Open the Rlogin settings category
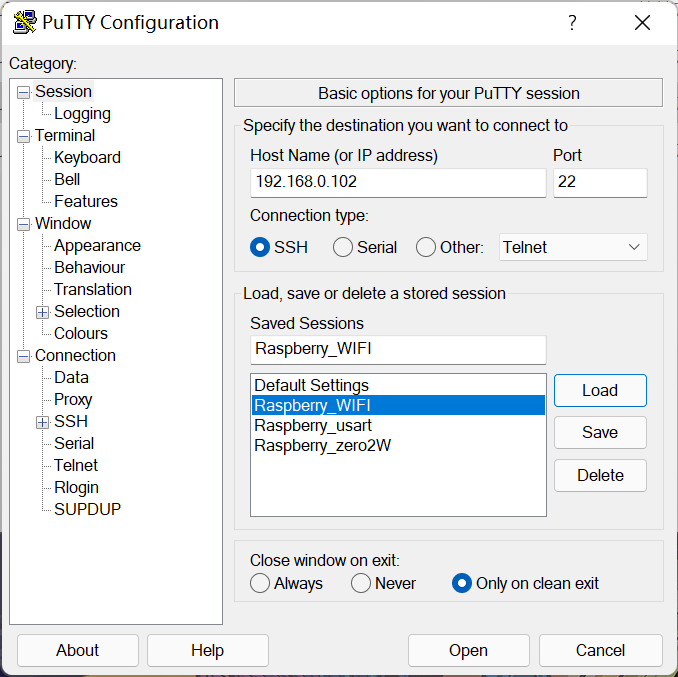The height and width of the screenshot is (677, 678). tap(77, 488)
